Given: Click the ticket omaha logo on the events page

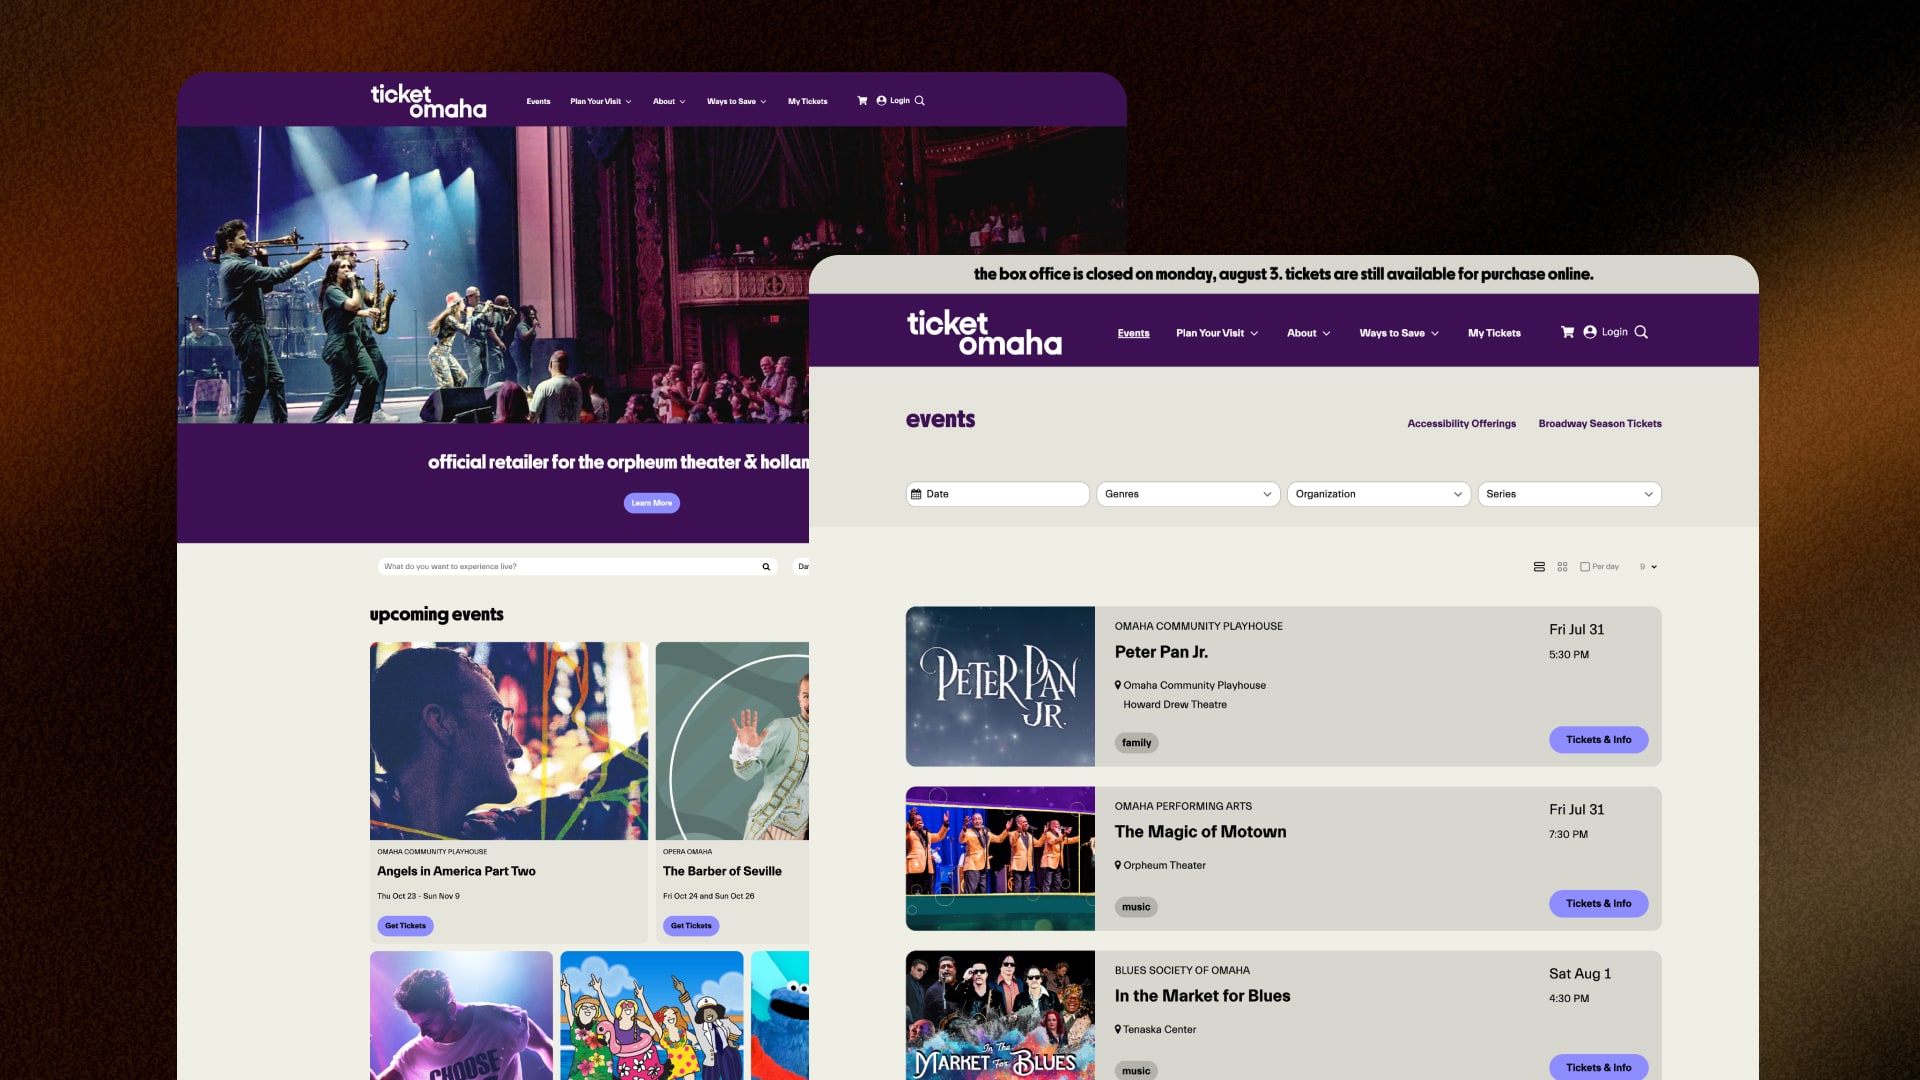Looking at the screenshot, I should (984, 332).
